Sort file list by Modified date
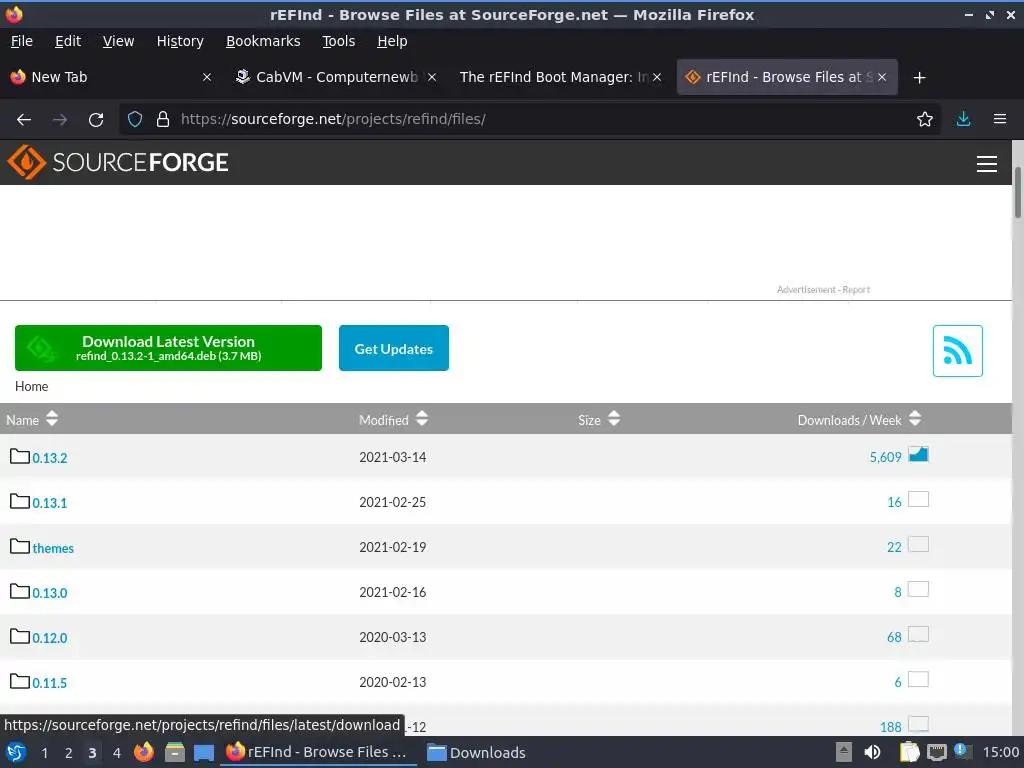 (x=393, y=419)
